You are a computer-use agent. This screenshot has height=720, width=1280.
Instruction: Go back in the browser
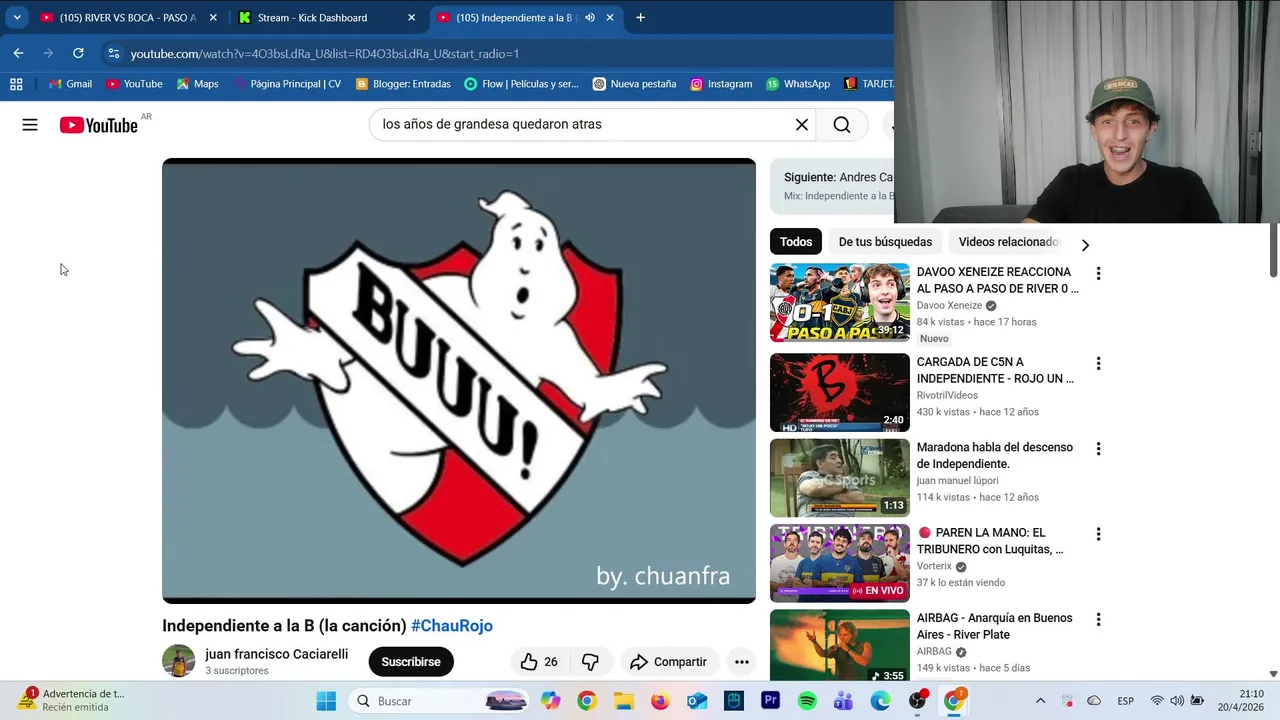click(x=18, y=53)
